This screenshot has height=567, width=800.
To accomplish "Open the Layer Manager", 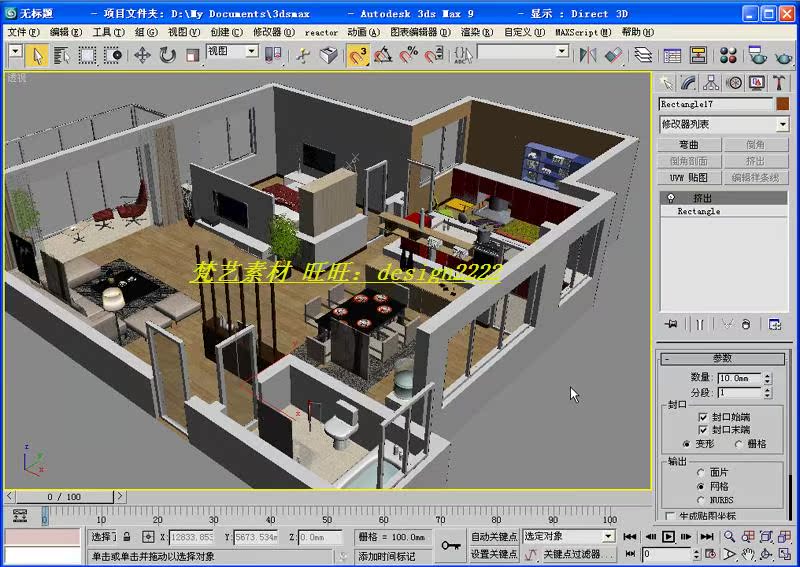I will coord(643,55).
